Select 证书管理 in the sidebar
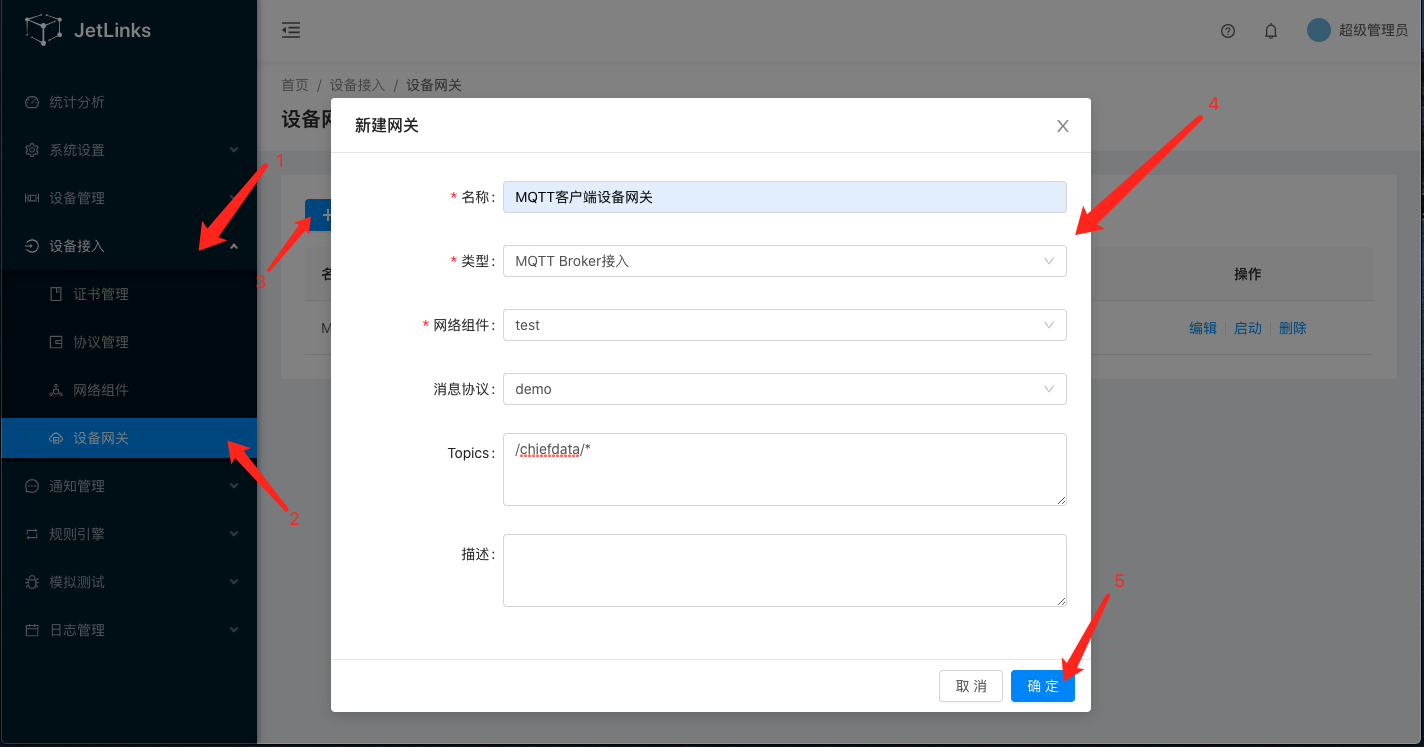 click(x=101, y=294)
